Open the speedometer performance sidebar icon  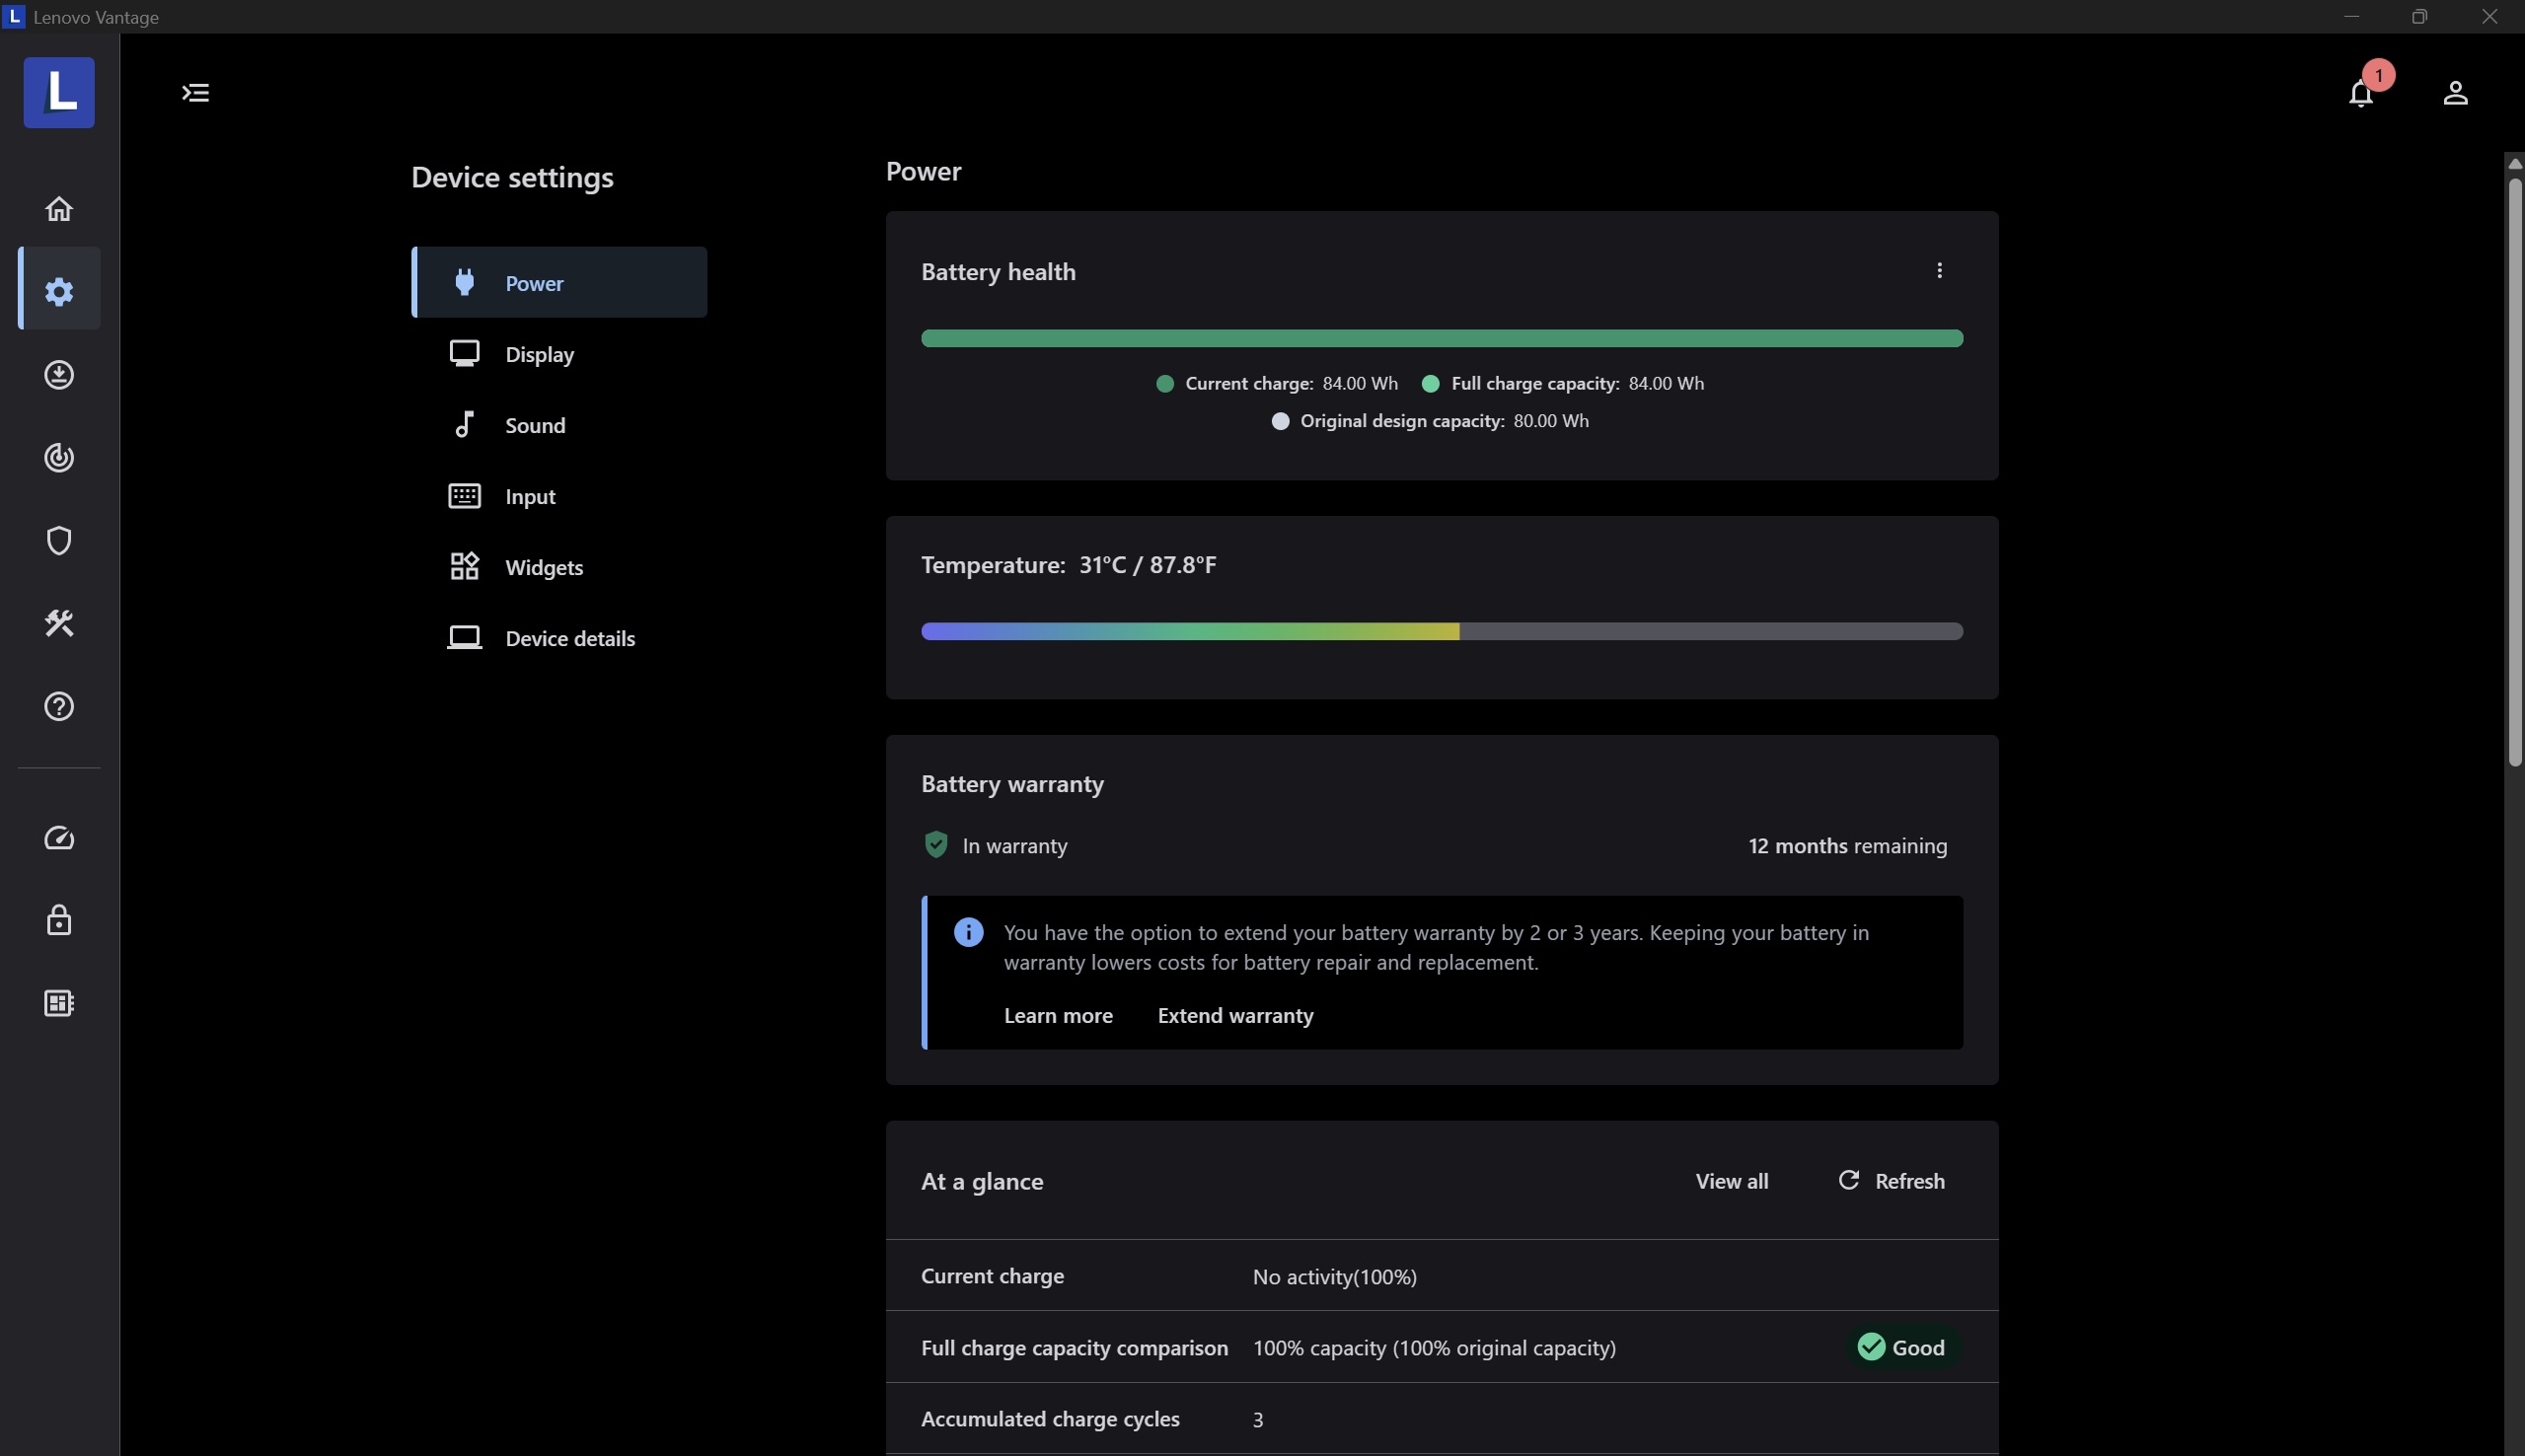pyautogui.click(x=59, y=837)
